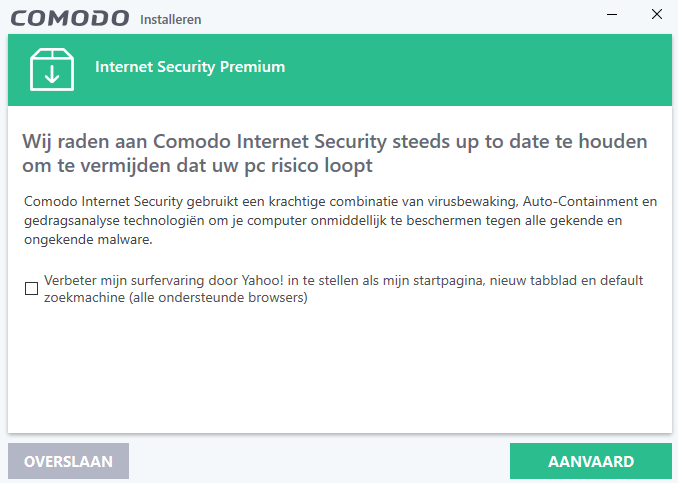This screenshot has height=483, width=678.
Task: Tick the Yahoo! startpagina checkbox
Action: 32,289
